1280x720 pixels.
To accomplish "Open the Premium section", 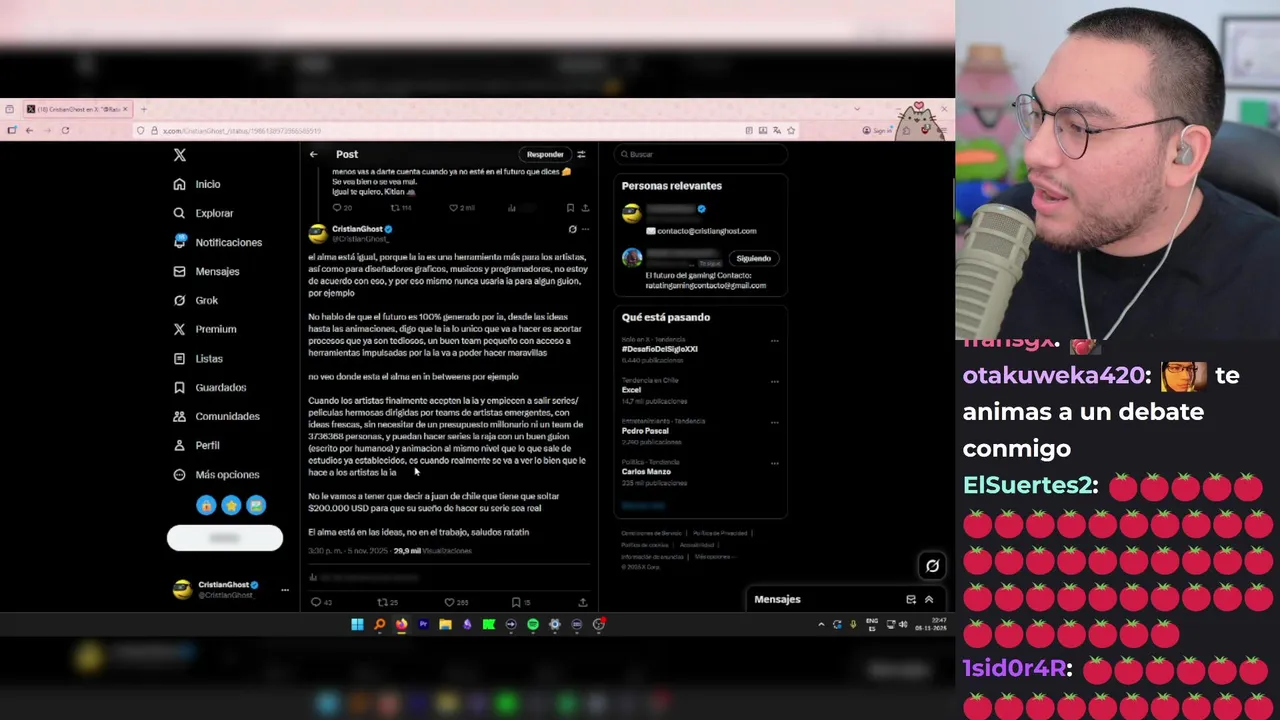I will coord(205,329).
